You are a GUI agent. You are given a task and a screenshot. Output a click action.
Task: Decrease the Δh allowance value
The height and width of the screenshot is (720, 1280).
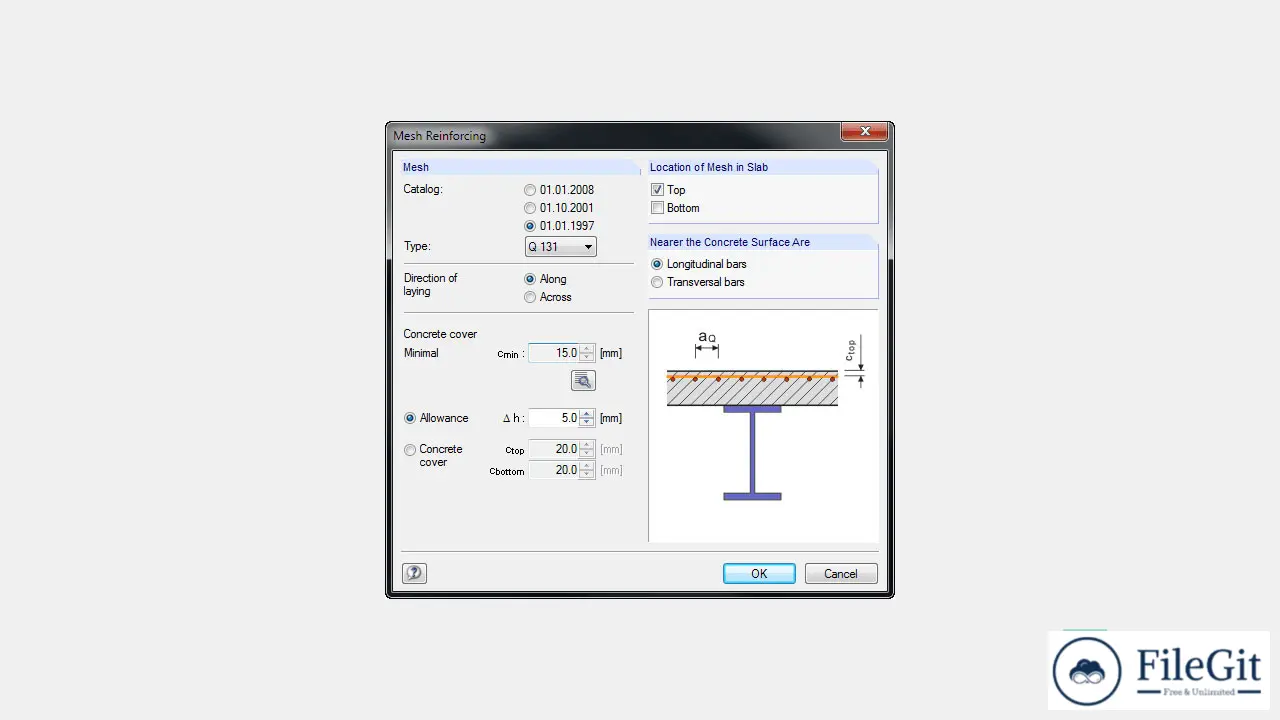[x=587, y=423]
